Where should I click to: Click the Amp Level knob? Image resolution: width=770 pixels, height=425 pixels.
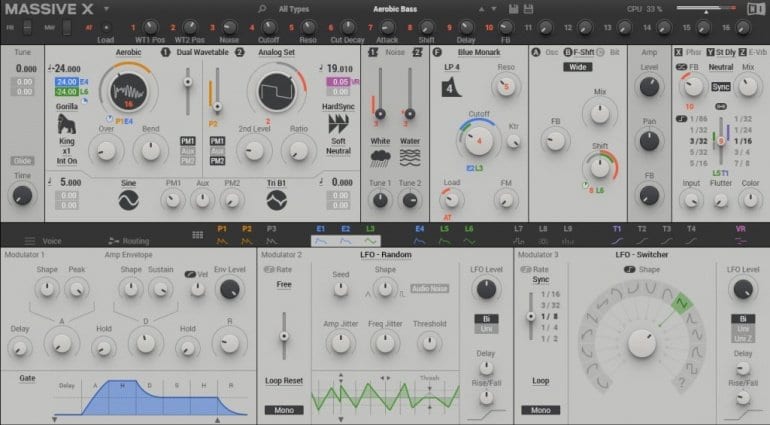[649, 86]
